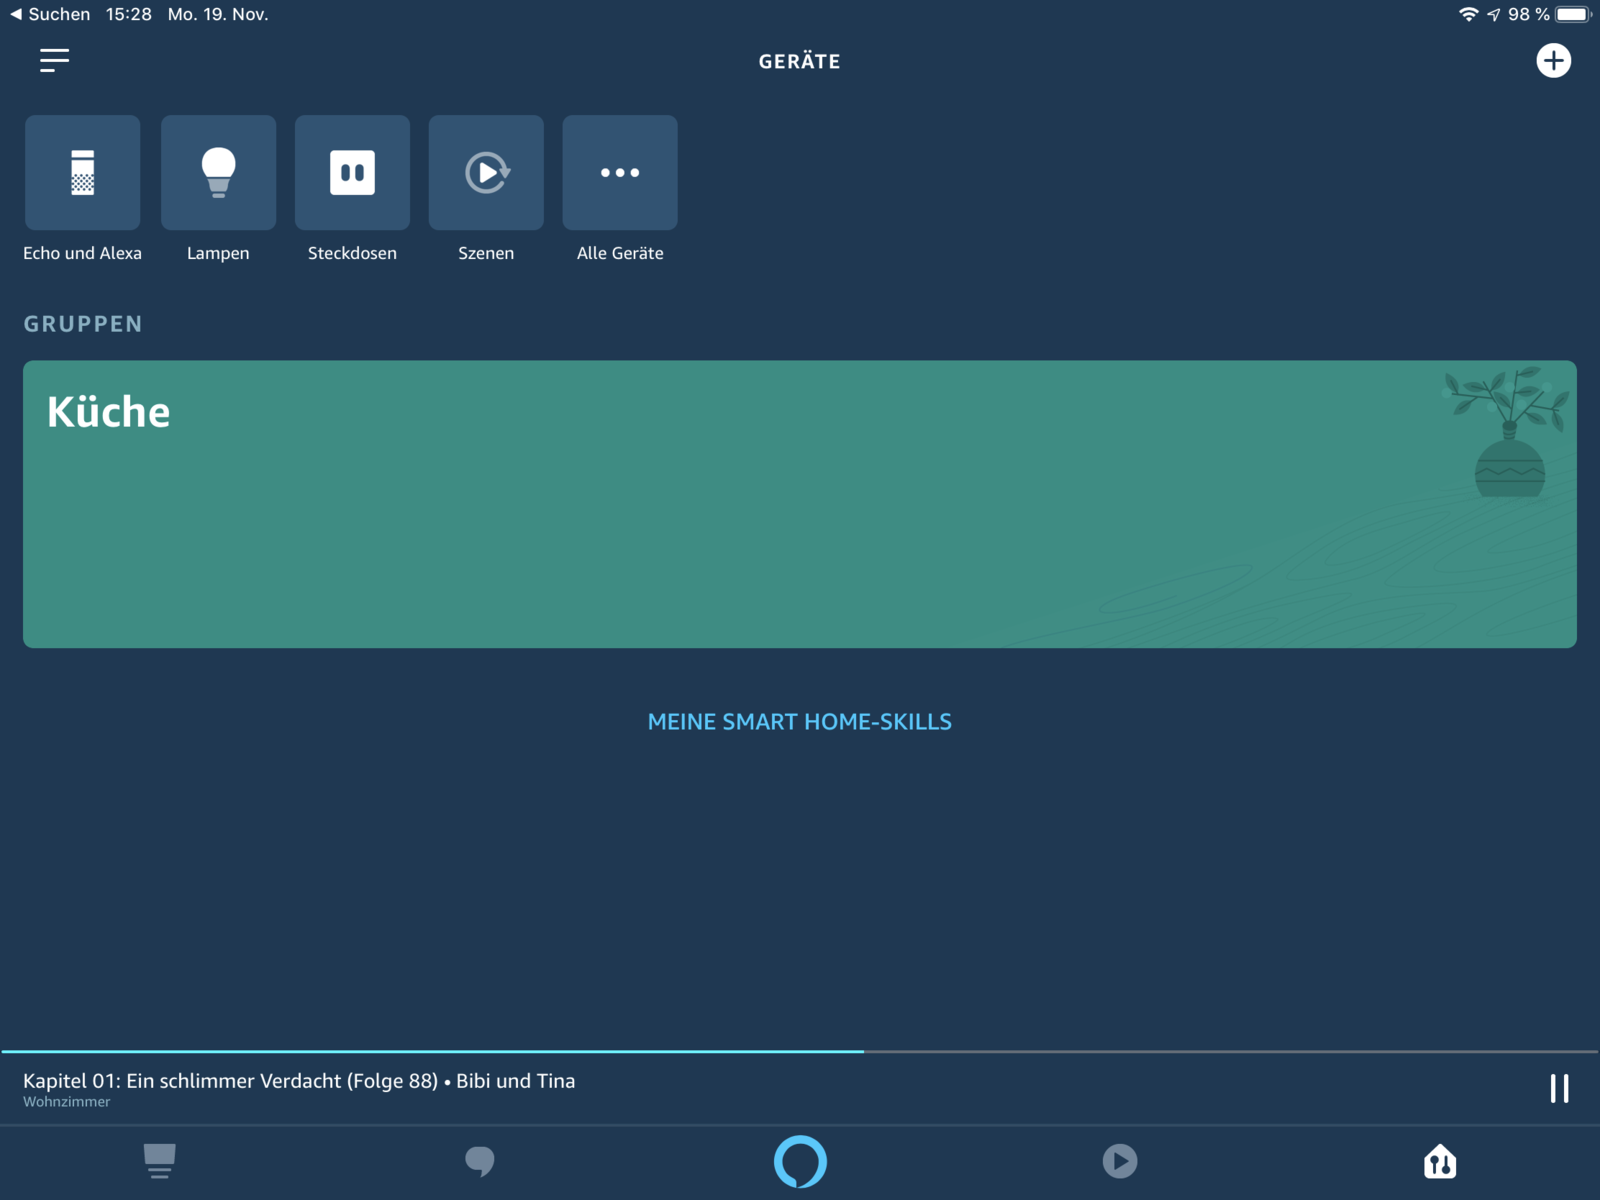This screenshot has height=1200, width=1600.
Task: Tap the location services arrow icon
Action: point(1493,14)
